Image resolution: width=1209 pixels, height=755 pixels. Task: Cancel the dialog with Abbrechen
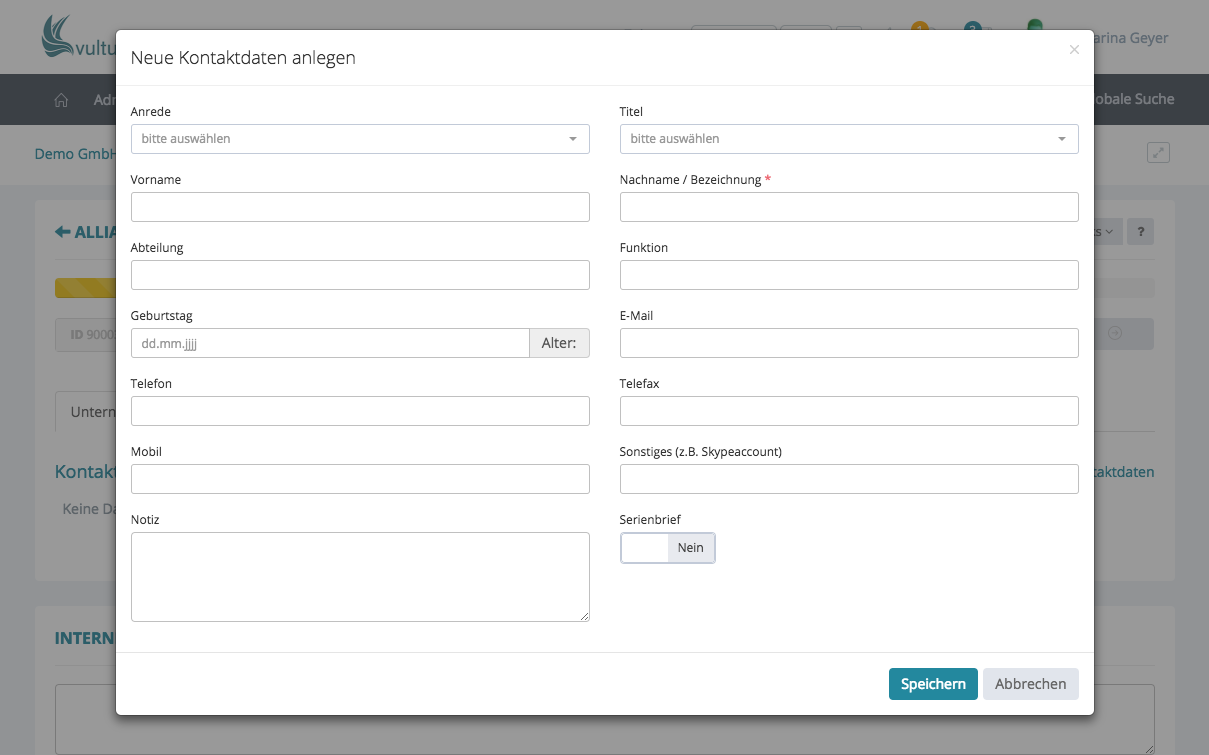[x=1030, y=684]
